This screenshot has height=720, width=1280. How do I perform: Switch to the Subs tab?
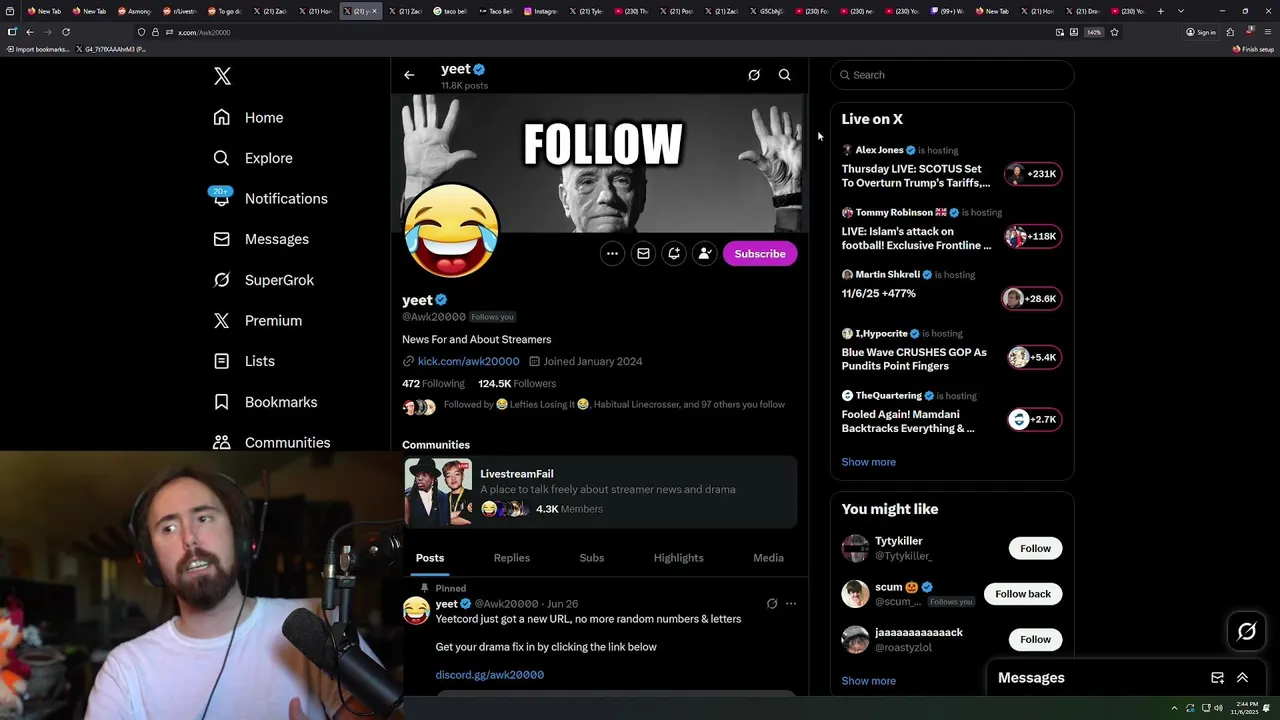pos(592,558)
